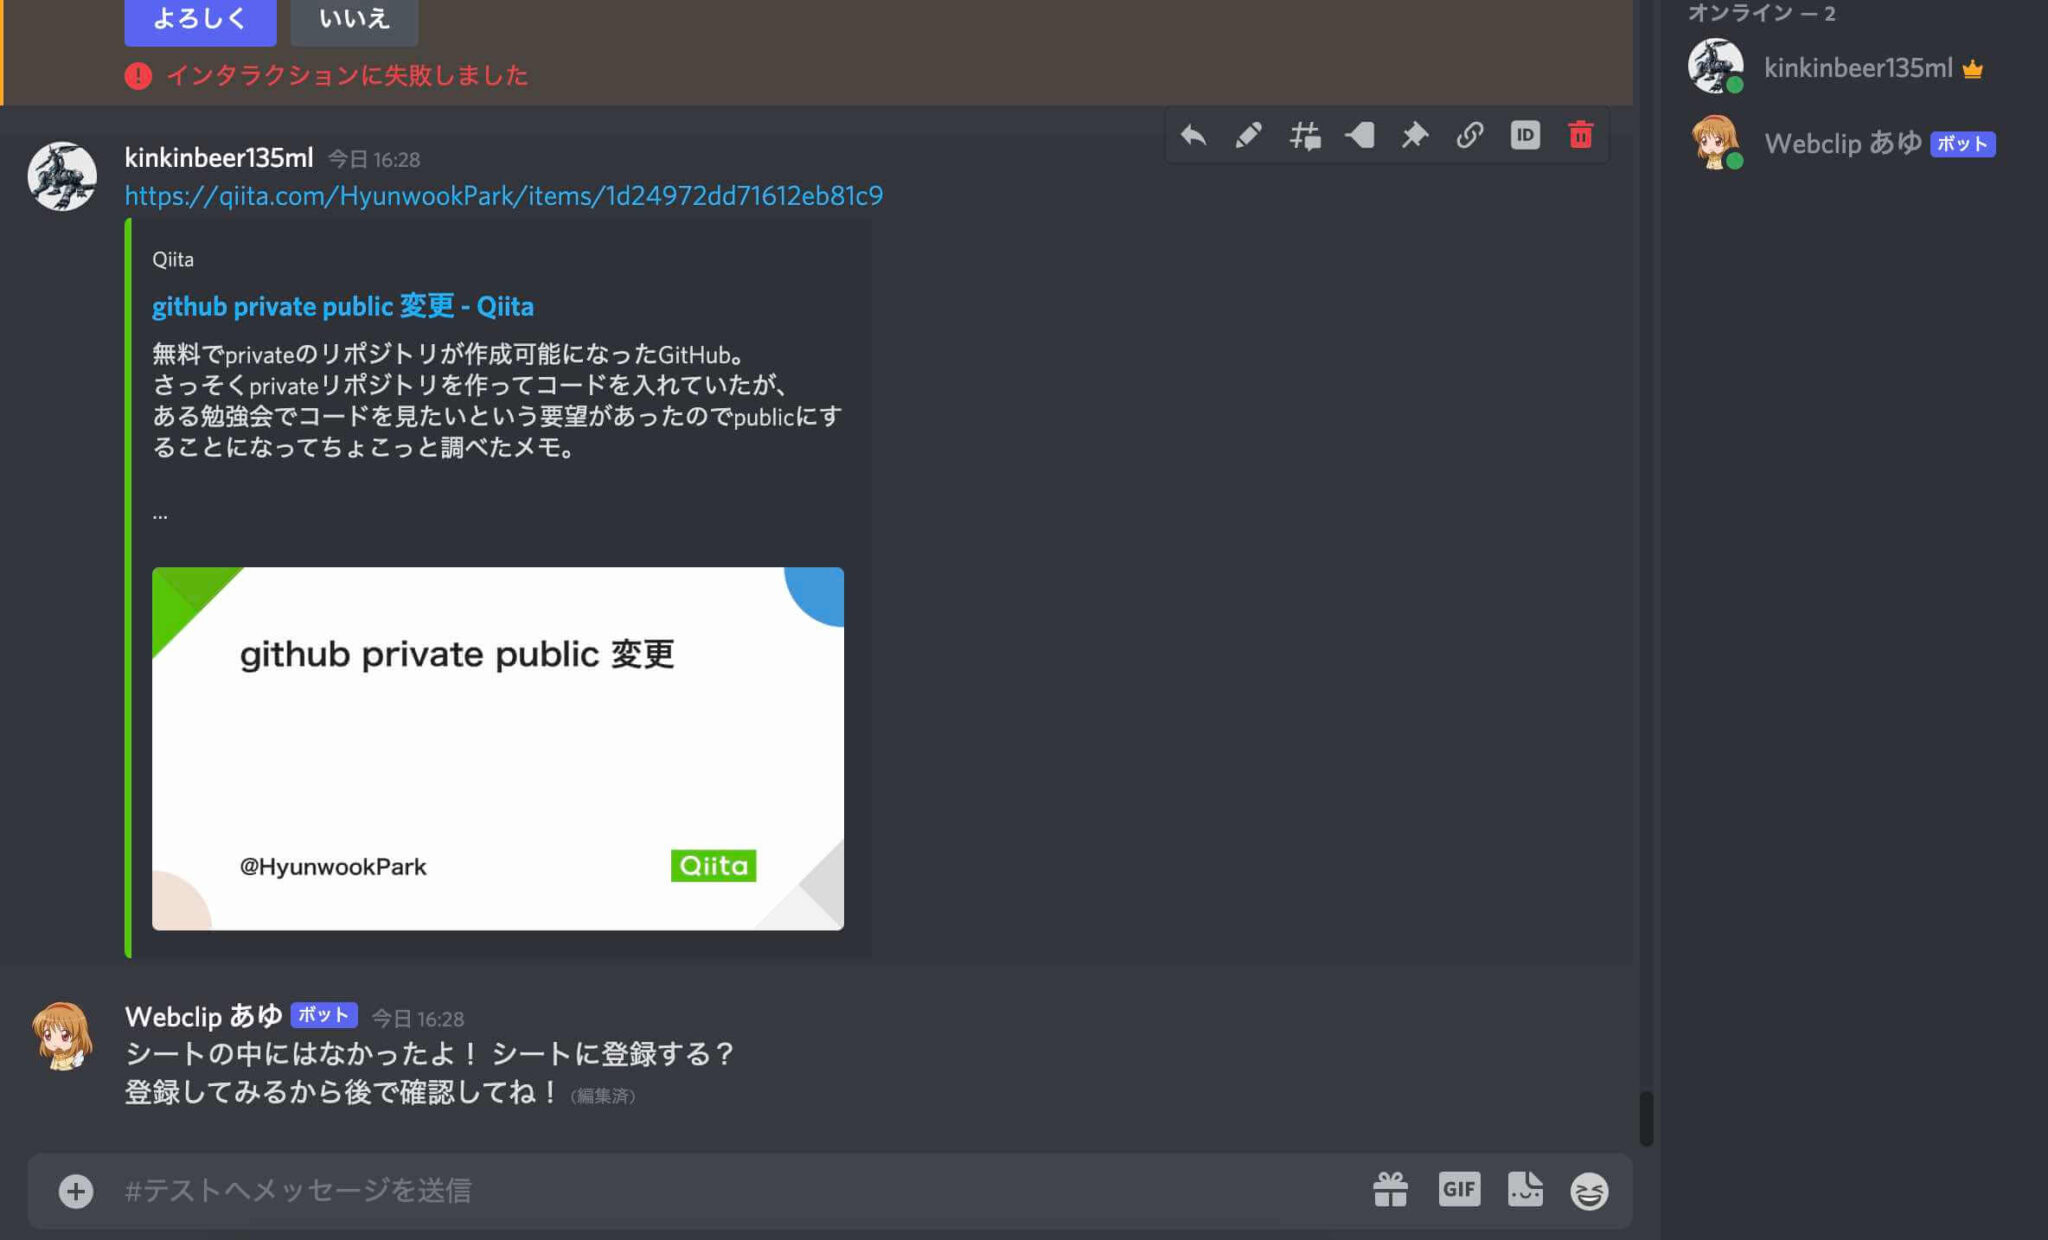Delete the message via trash icon
The width and height of the screenshot is (2048, 1240).
[x=1580, y=134]
